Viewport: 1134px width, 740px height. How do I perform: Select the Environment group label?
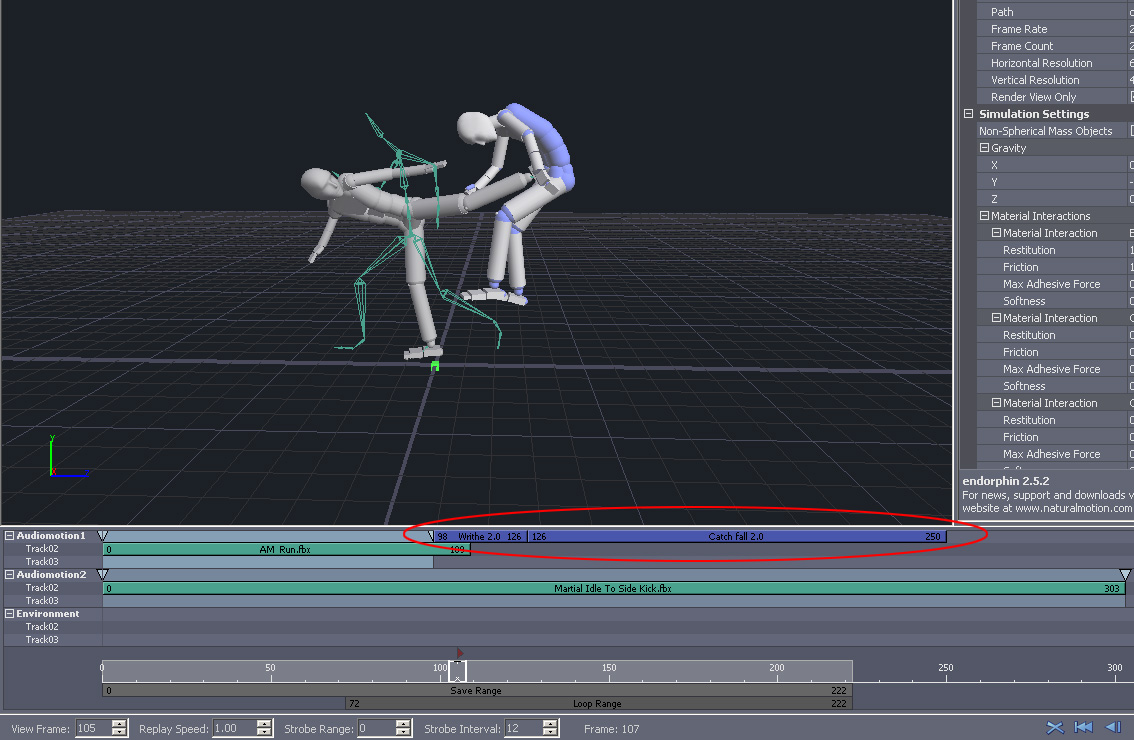coord(48,614)
